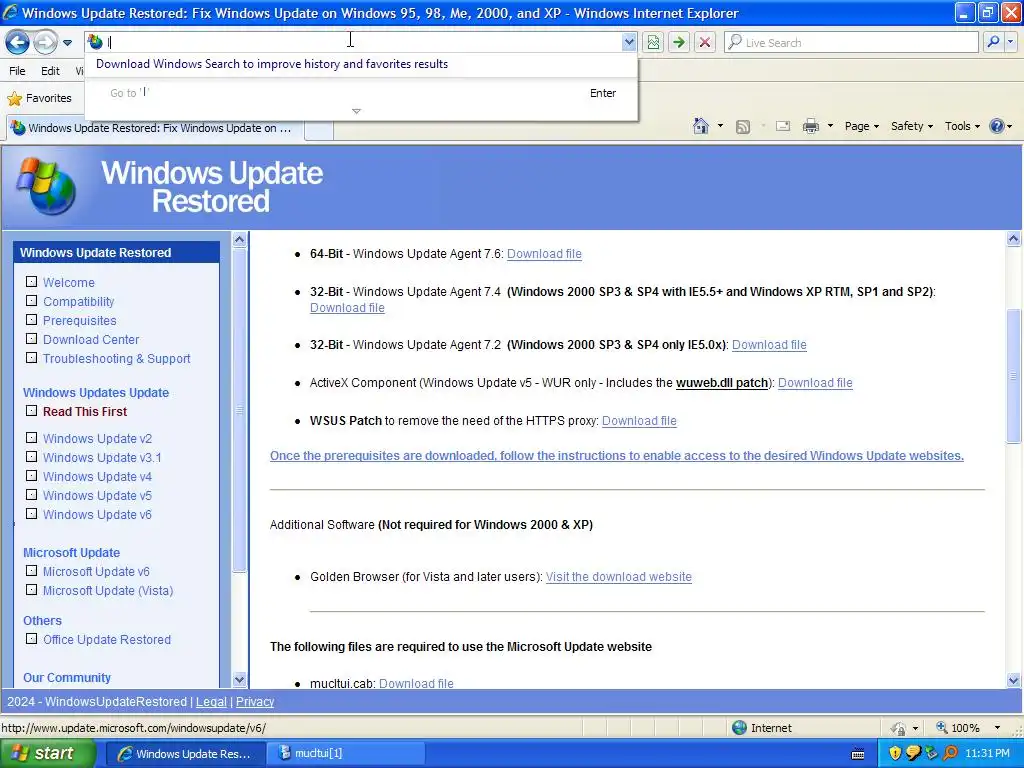Click the Help question mark icon

997,126
